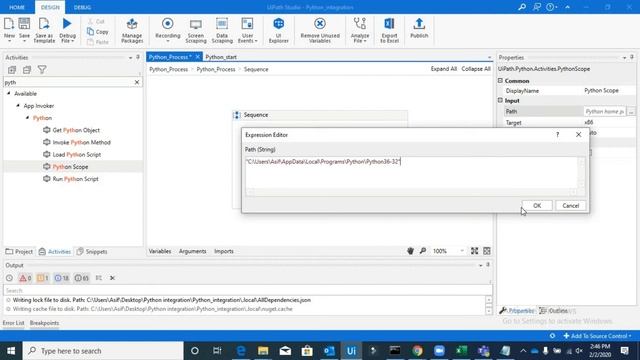Open Expression Editor help question mark
640x360 pixels.
(x=558, y=135)
